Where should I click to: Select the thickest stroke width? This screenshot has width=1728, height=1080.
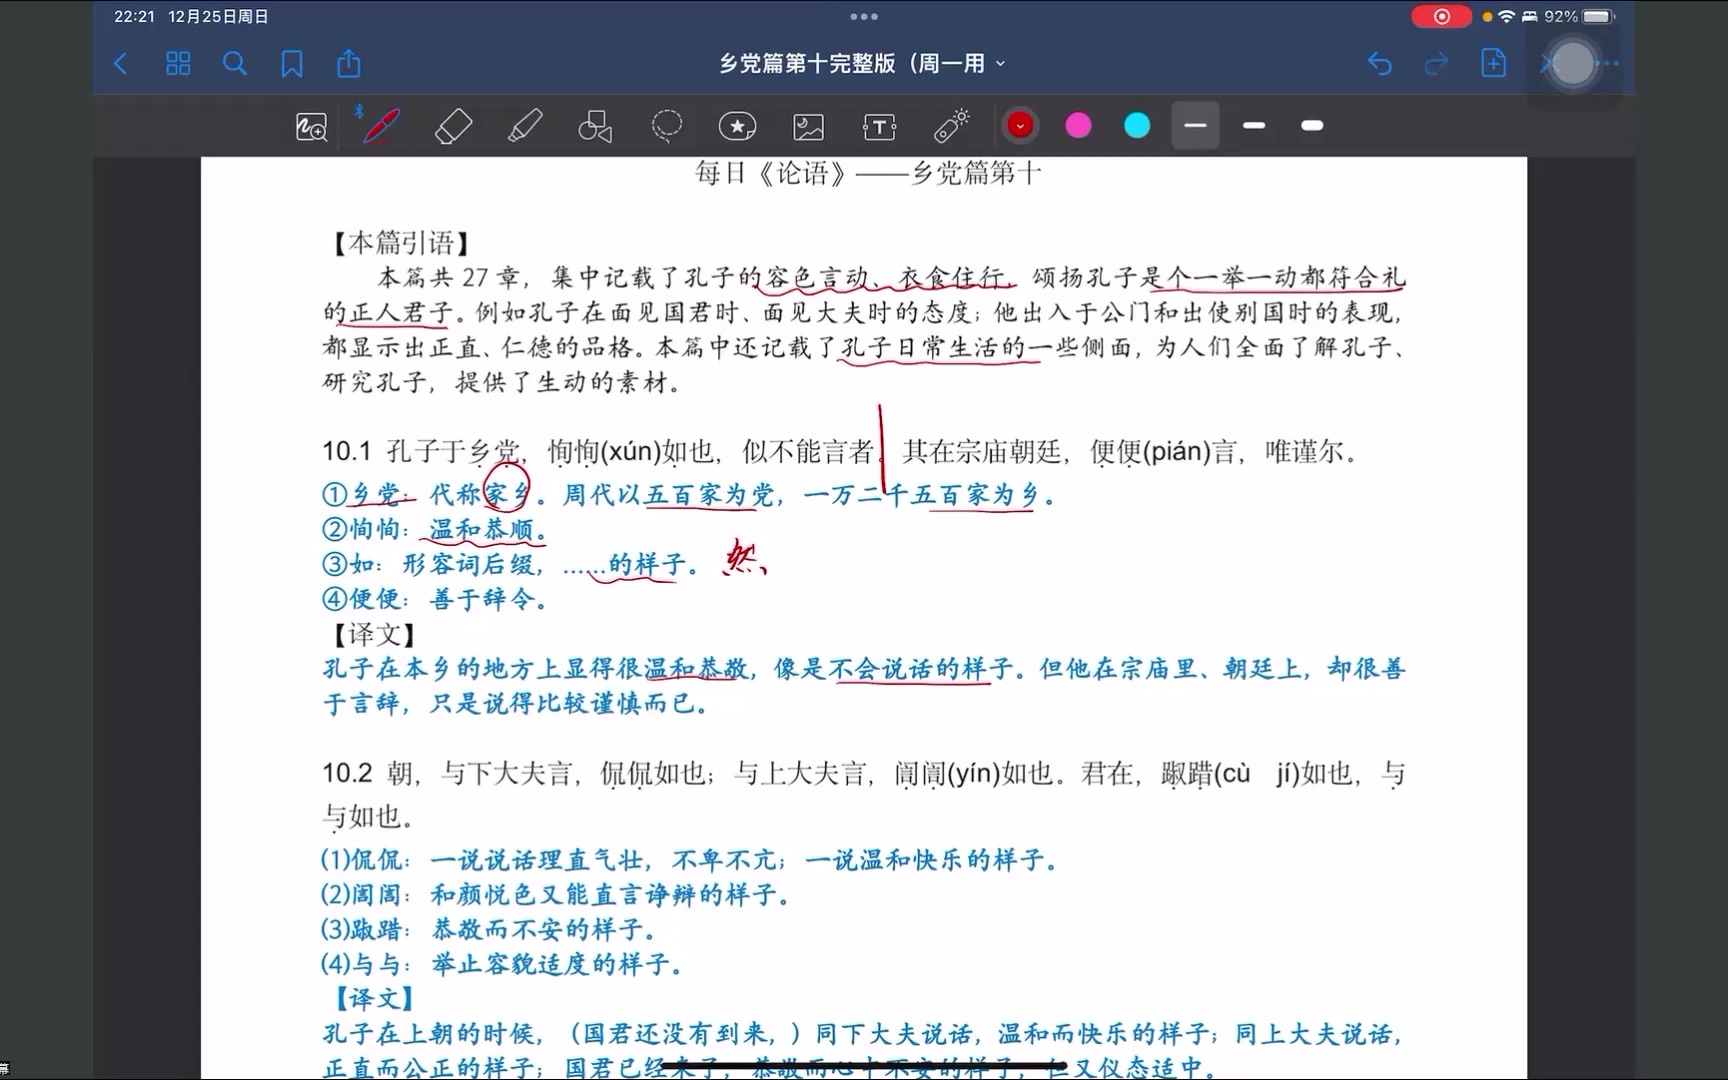click(1312, 126)
